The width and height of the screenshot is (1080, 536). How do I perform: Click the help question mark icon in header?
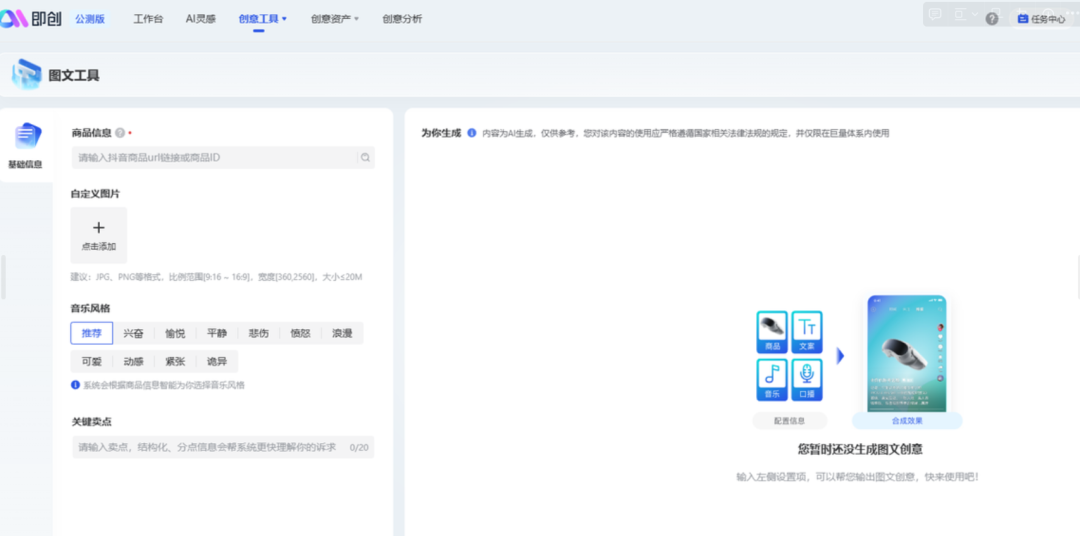click(x=992, y=19)
